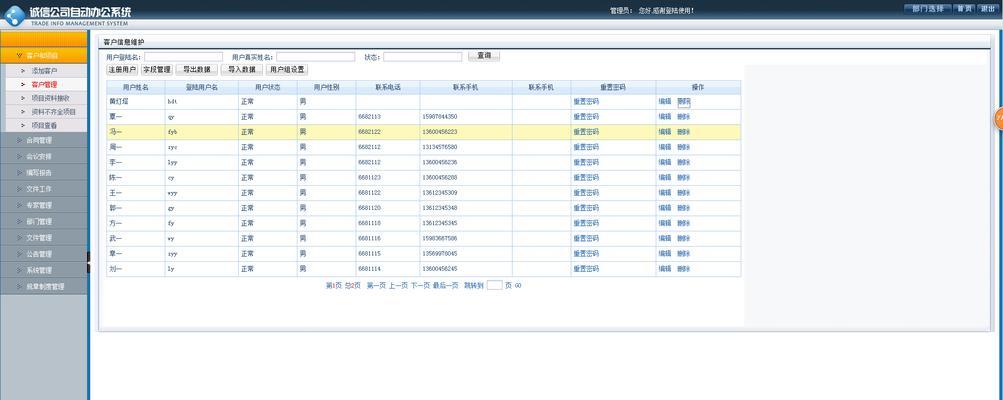This screenshot has width=1003, height=400.
Task: Edit the user with login wyy
Action: (x=665, y=193)
